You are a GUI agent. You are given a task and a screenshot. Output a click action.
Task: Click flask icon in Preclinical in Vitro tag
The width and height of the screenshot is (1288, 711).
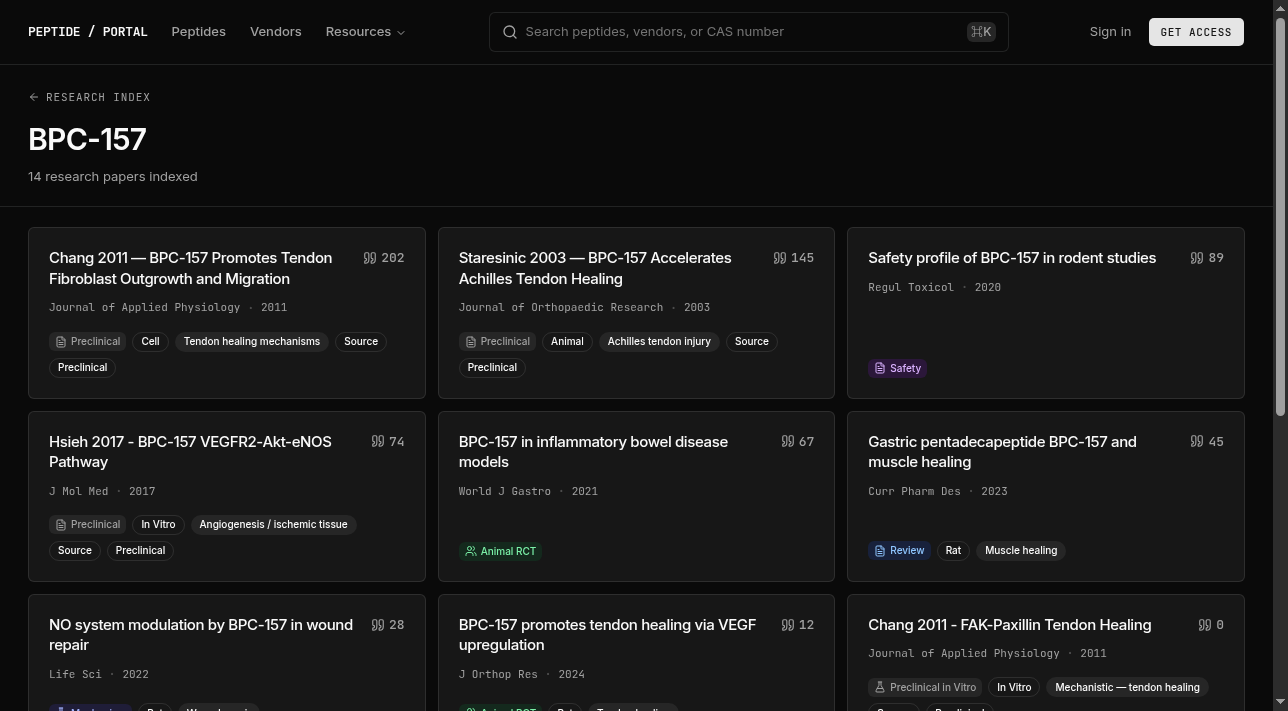(x=880, y=688)
